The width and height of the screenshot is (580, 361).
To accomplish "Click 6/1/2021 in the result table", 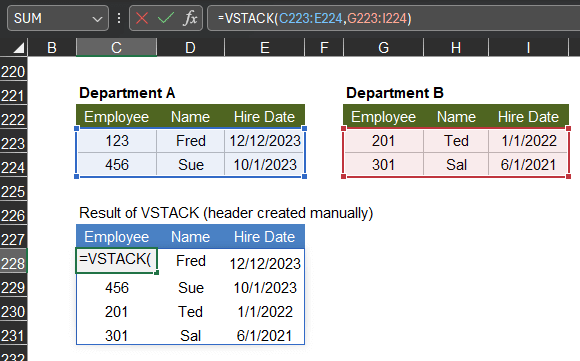I will click(x=264, y=335).
